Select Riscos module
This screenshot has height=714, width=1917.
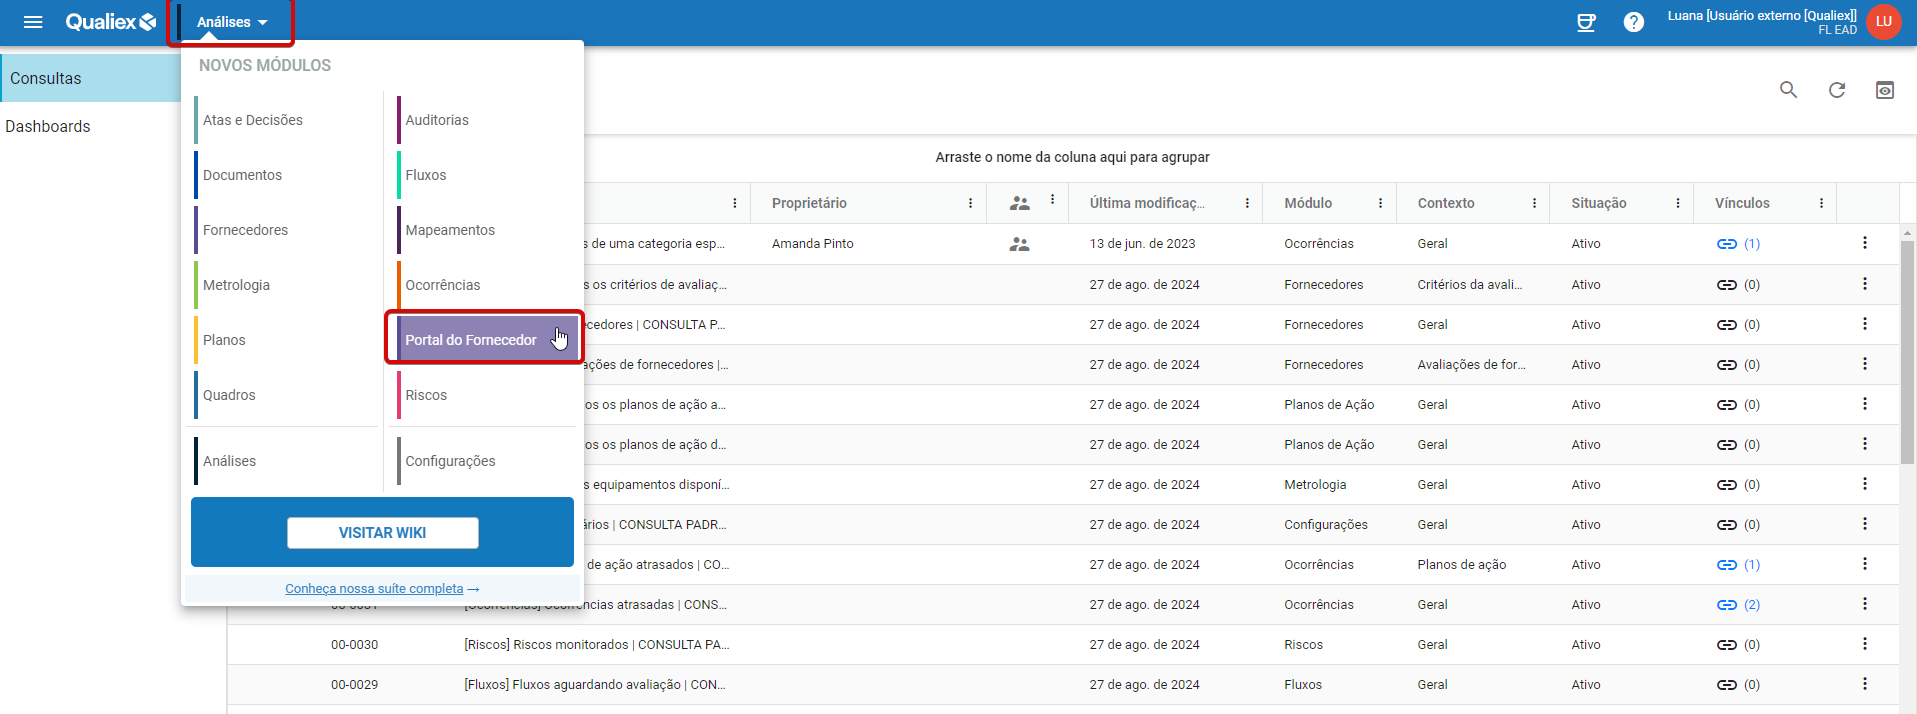487,395
